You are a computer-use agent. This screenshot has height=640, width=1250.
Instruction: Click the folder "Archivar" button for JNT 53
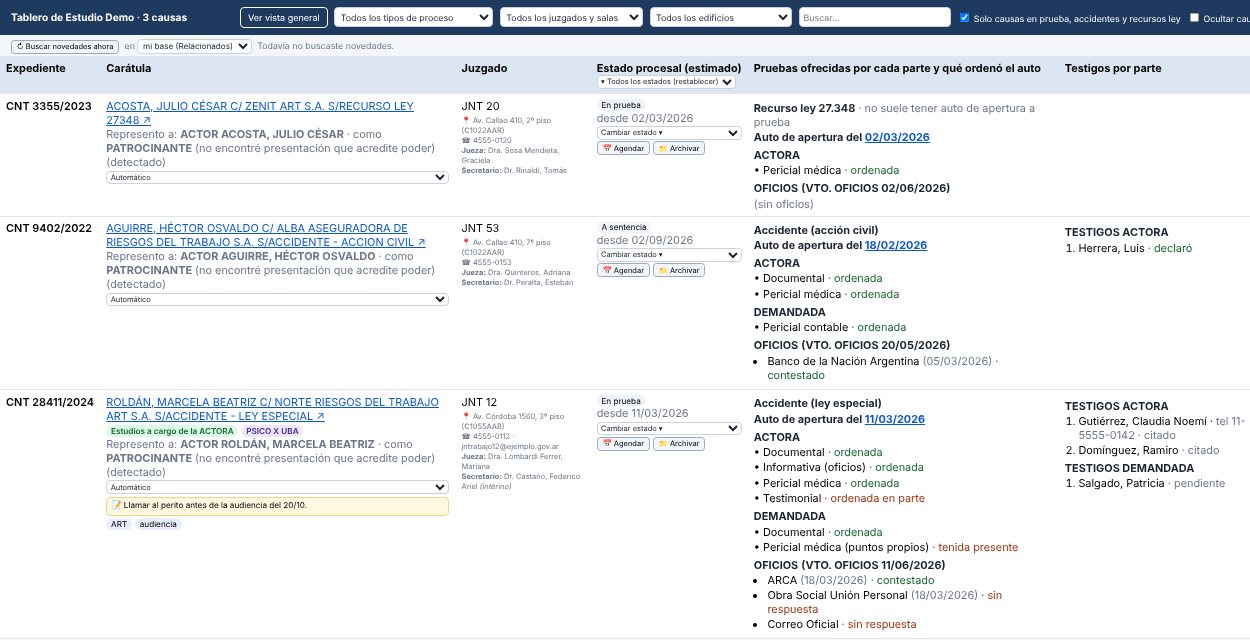pyautogui.click(x=678, y=270)
